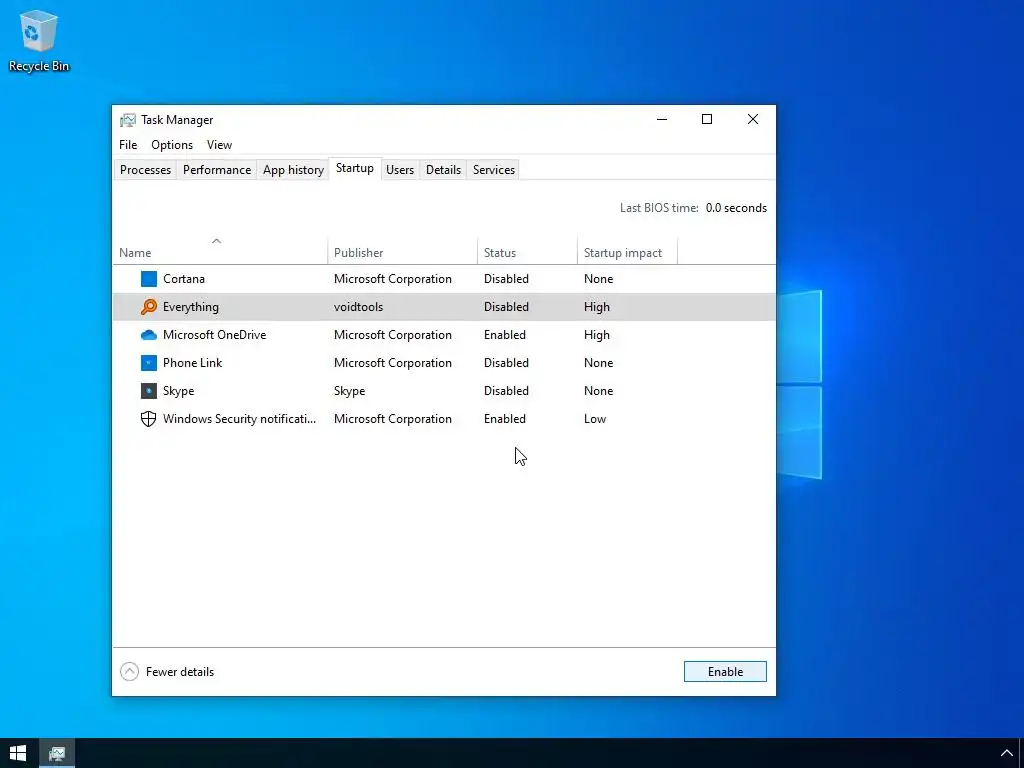Open the Recycle Bin desktop icon

point(39,40)
